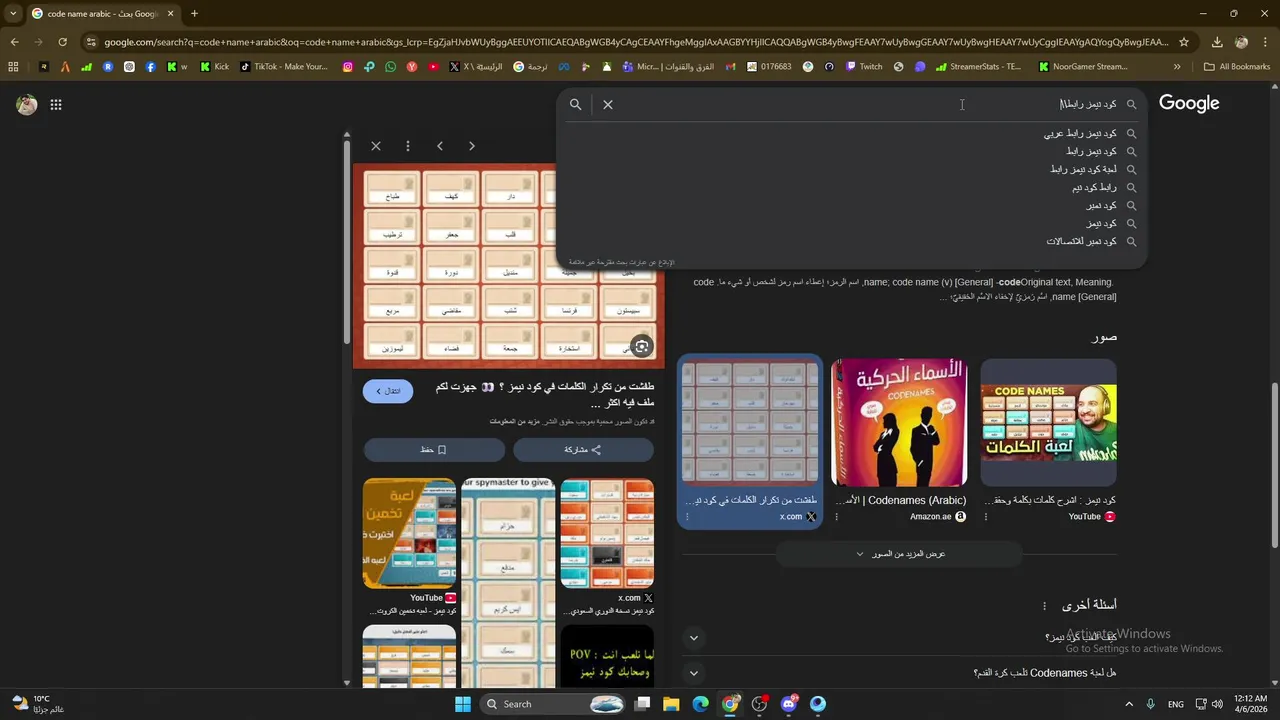Image resolution: width=1280 pixels, height=720 pixels.
Task: Open Chrome downloads icon
Action: click(1217, 42)
